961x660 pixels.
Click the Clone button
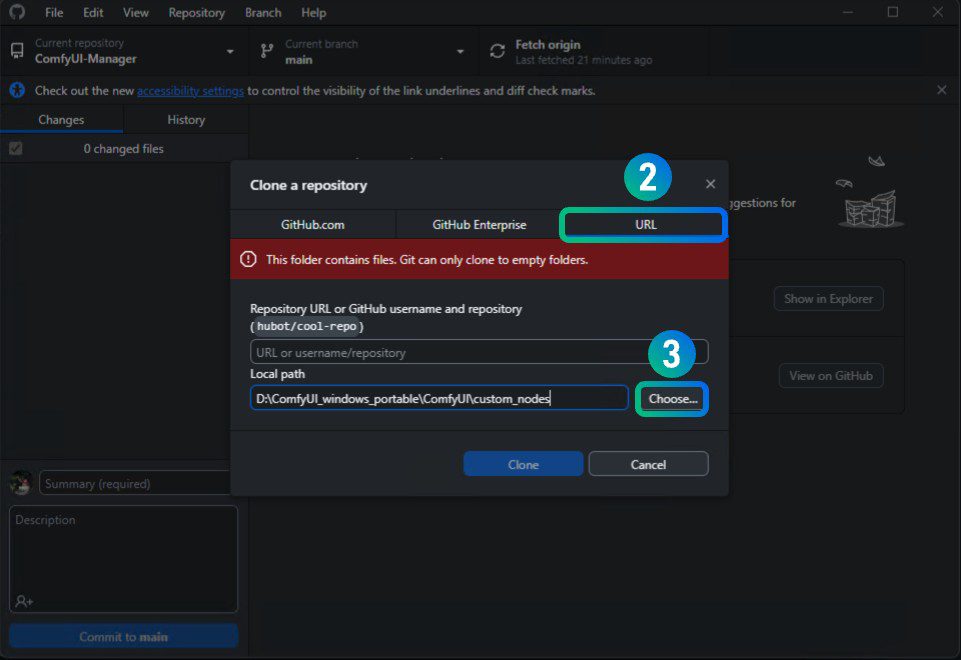coord(523,465)
